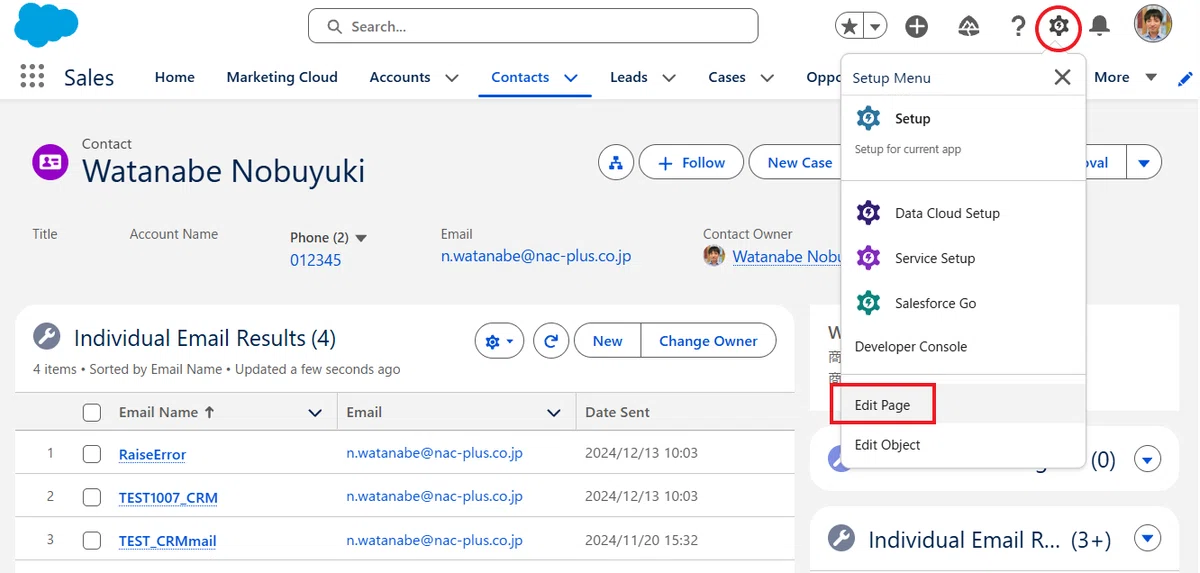Expand the Leads tab dropdown chevron
Image resolution: width=1200 pixels, height=573 pixels.
coord(669,77)
